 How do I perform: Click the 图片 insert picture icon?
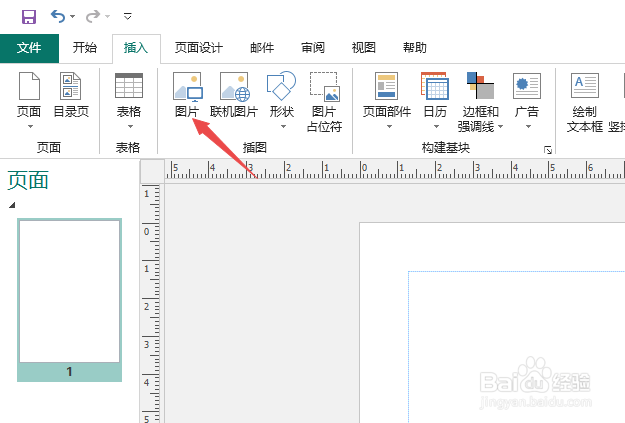click(x=187, y=86)
